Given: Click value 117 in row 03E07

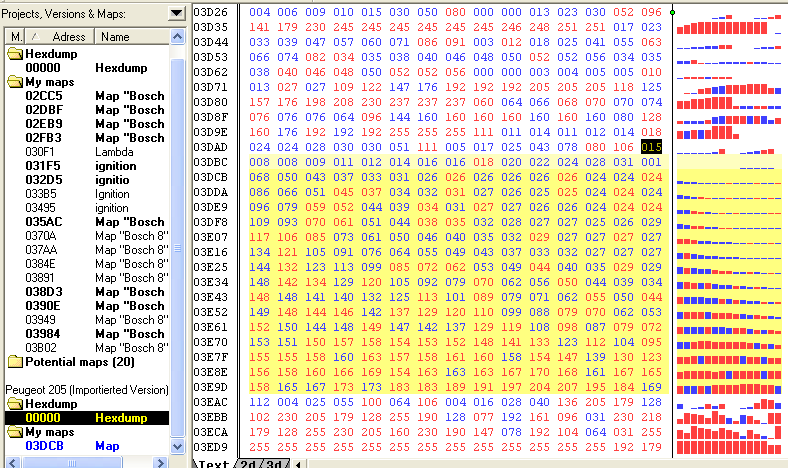Looking at the screenshot, I should (x=259, y=237).
